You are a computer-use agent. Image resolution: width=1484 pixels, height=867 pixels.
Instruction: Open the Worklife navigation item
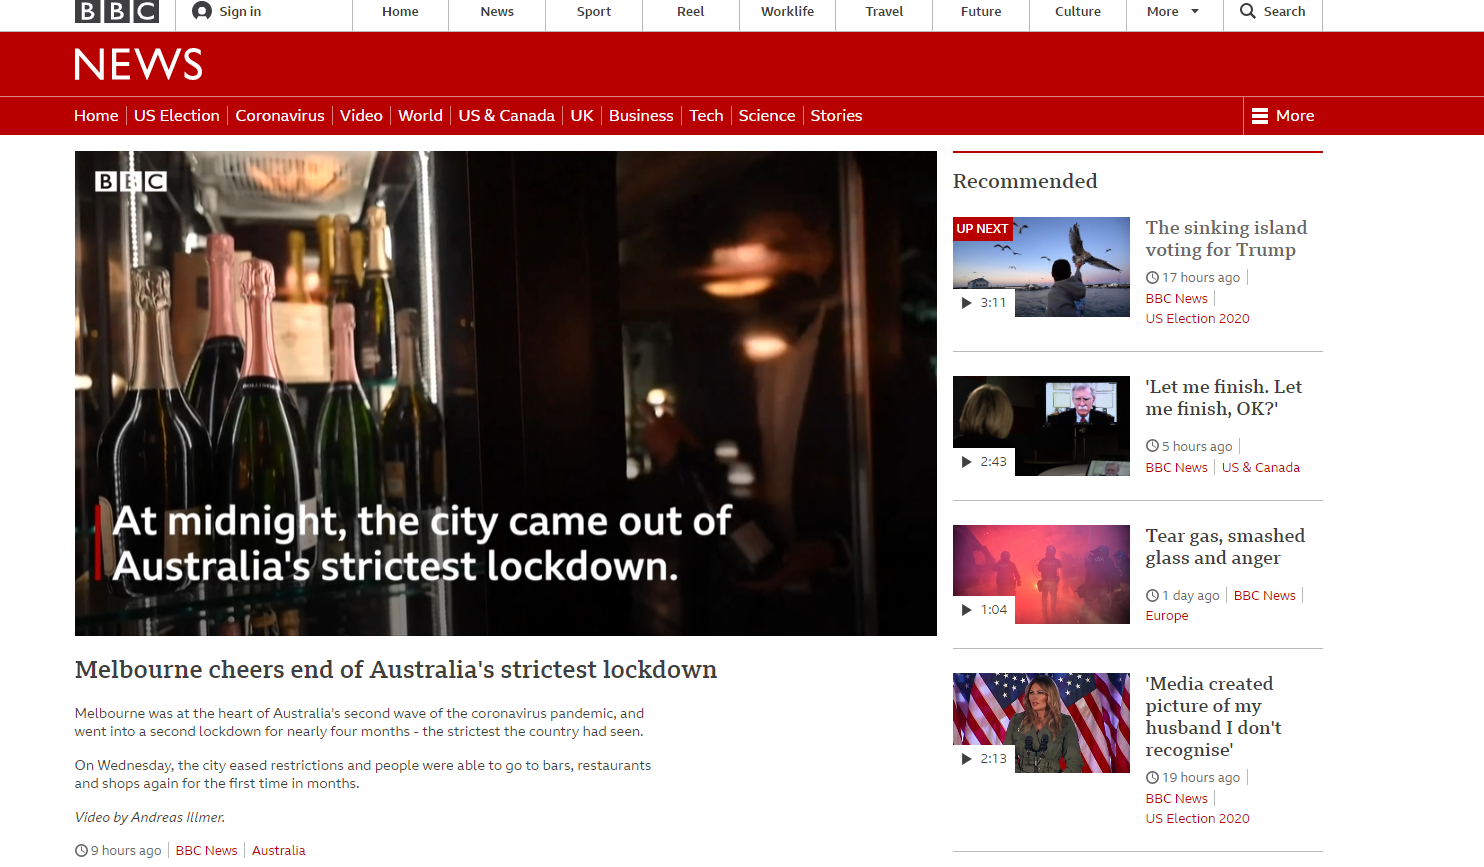[787, 12]
